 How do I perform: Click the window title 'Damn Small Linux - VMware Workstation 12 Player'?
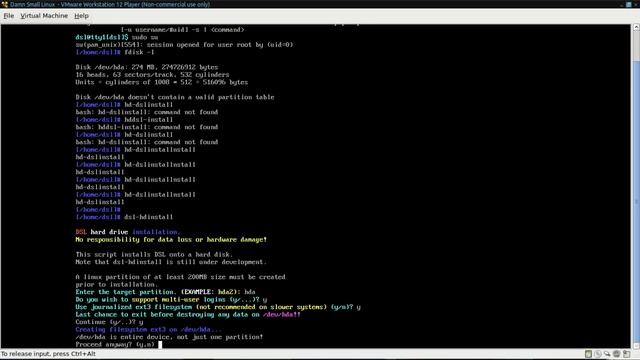[110, 4]
